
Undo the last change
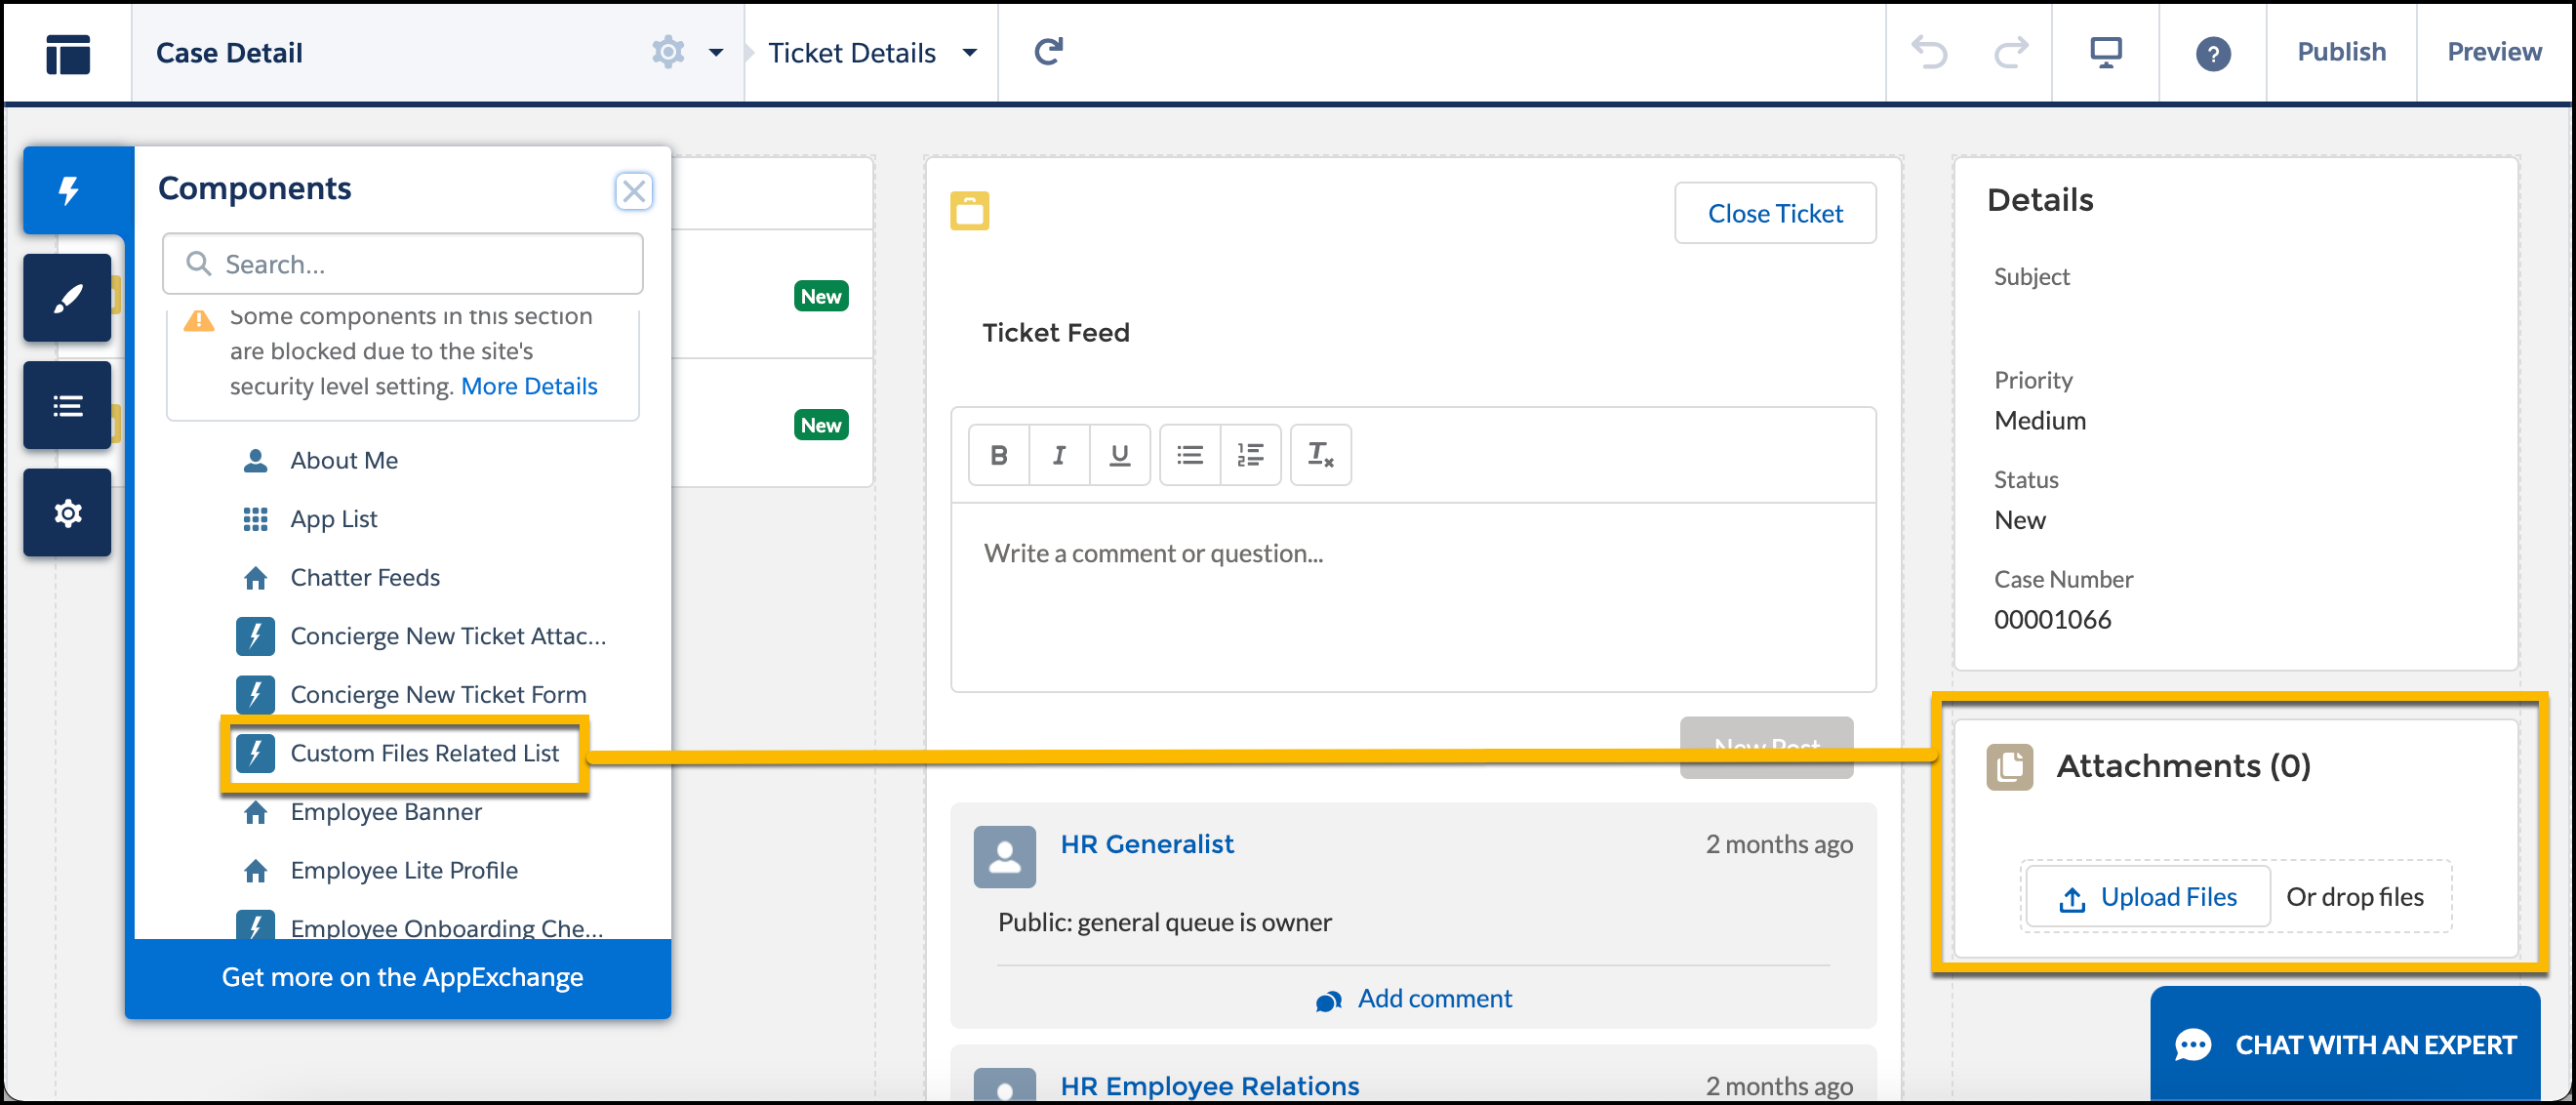pyautogui.click(x=1929, y=52)
